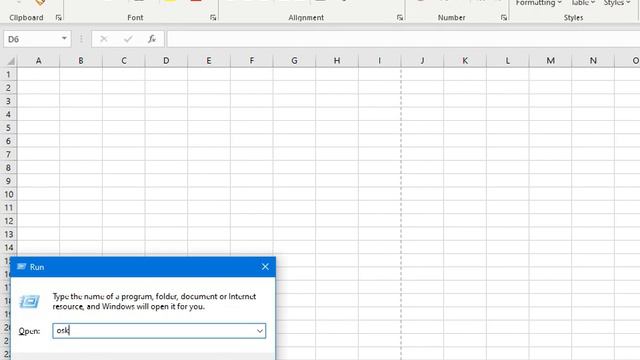Select column D header
The height and width of the screenshot is (360, 640).
click(x=166, y=61)
